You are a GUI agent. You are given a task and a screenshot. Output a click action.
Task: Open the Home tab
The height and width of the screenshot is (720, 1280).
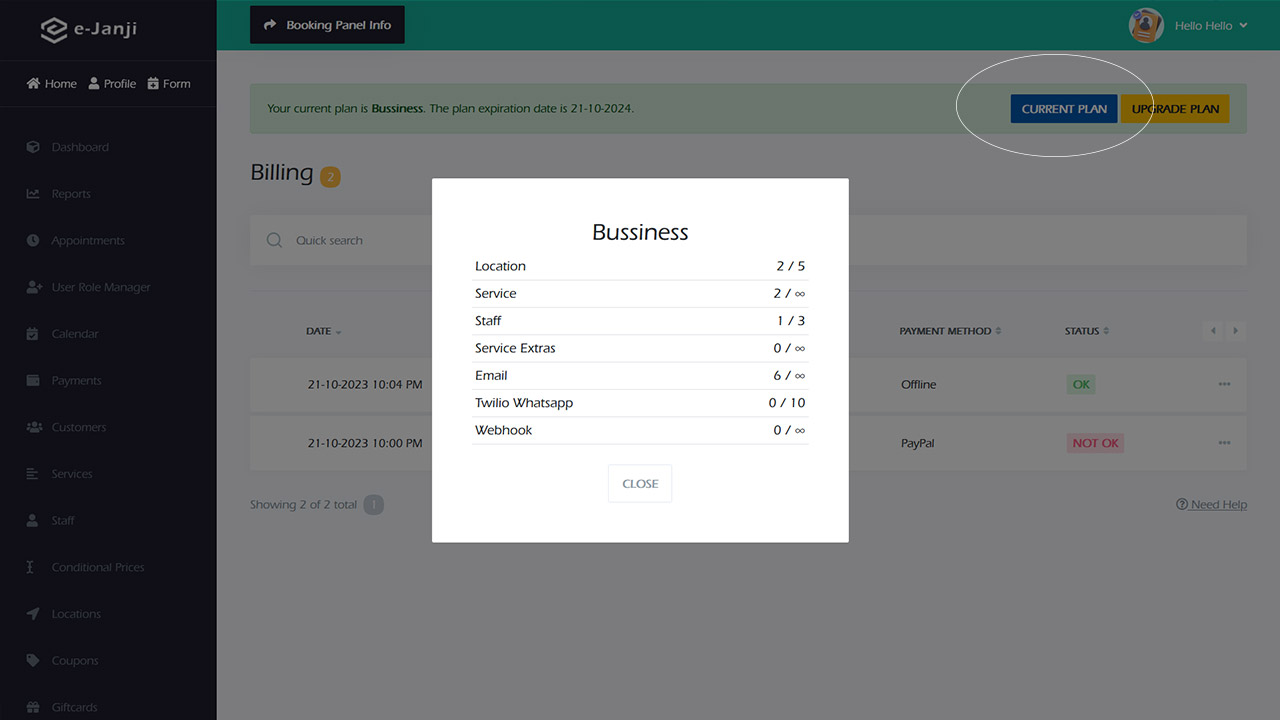[x=52, y=84]
